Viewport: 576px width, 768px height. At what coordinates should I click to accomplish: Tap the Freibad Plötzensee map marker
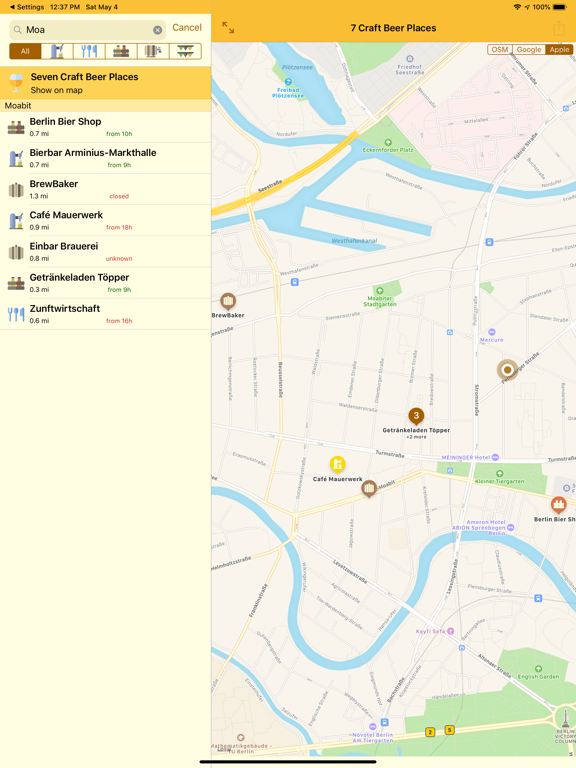[x=288, y=82]
